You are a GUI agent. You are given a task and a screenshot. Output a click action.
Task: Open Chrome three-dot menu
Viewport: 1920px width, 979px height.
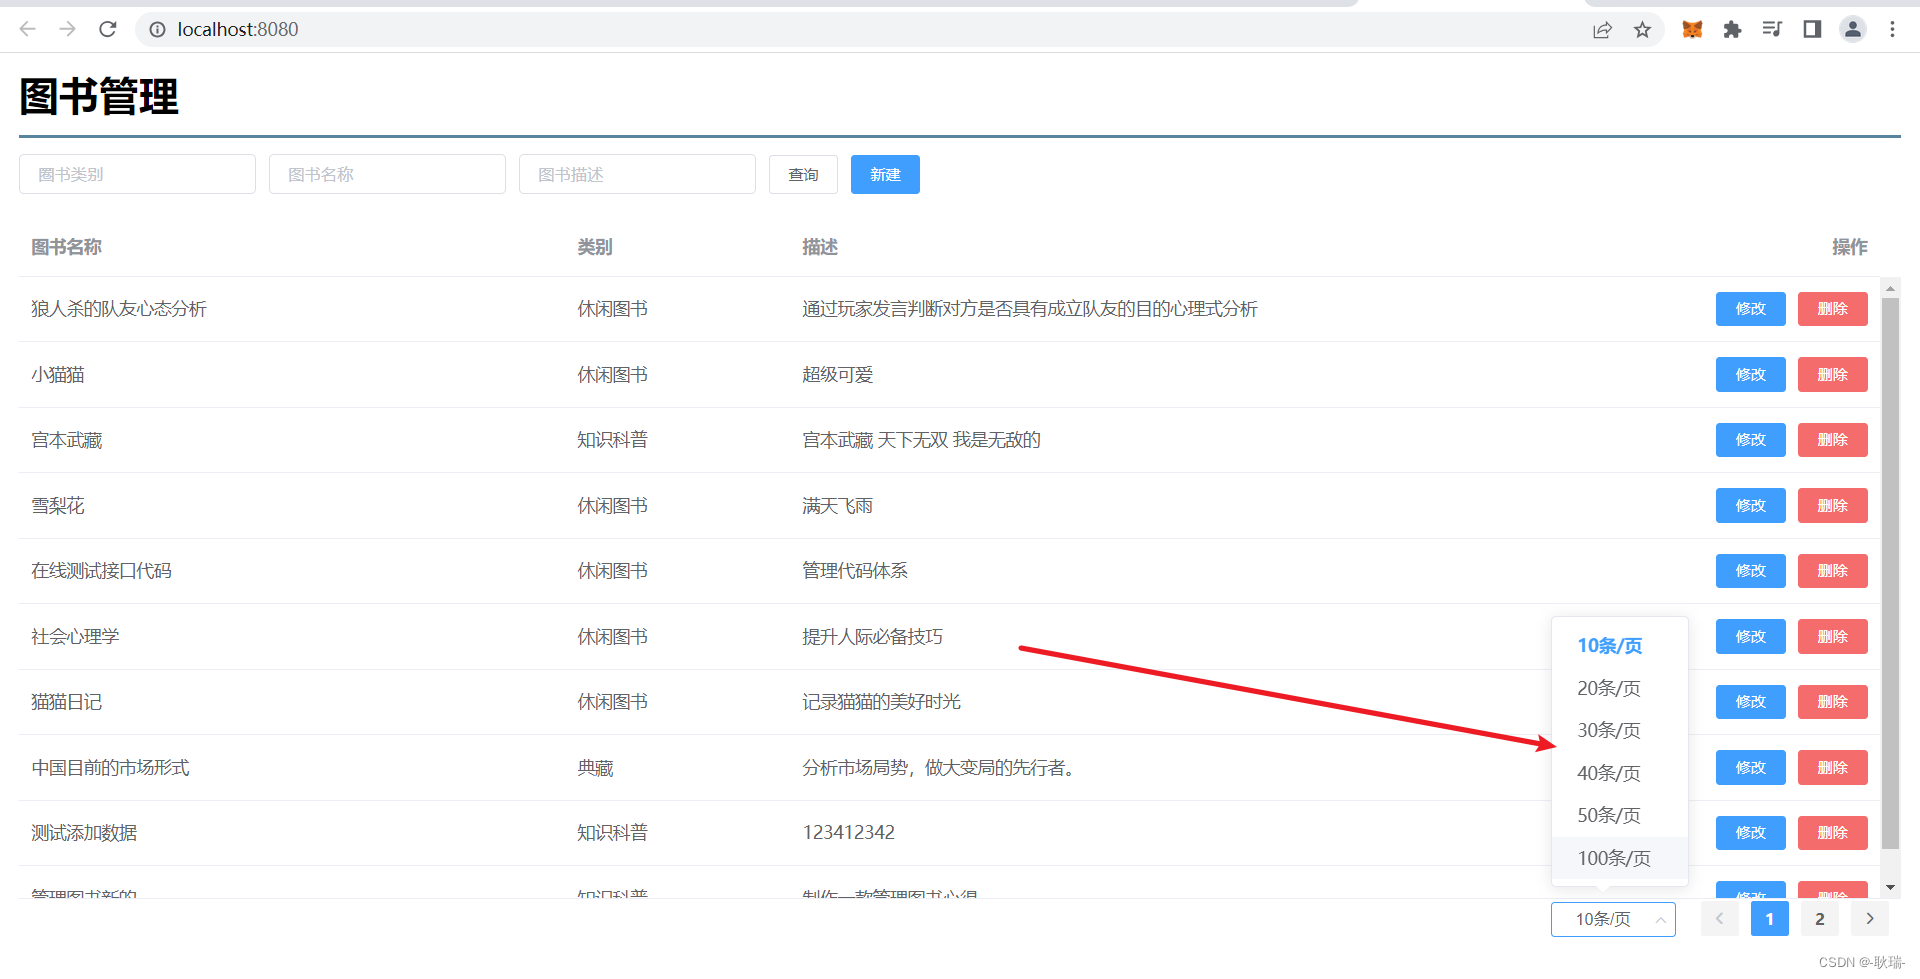pos(1892,30)
